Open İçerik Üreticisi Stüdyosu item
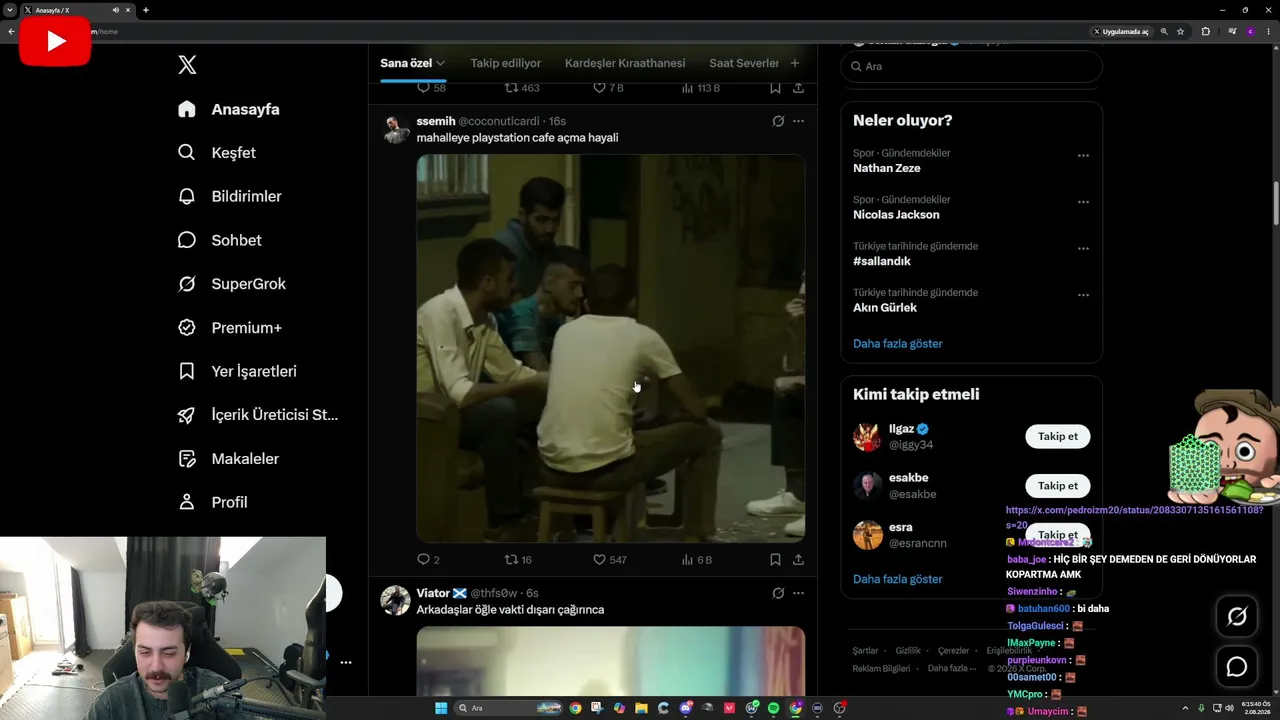This screenshot has width=1280, height=720. [x=258, y=415]
